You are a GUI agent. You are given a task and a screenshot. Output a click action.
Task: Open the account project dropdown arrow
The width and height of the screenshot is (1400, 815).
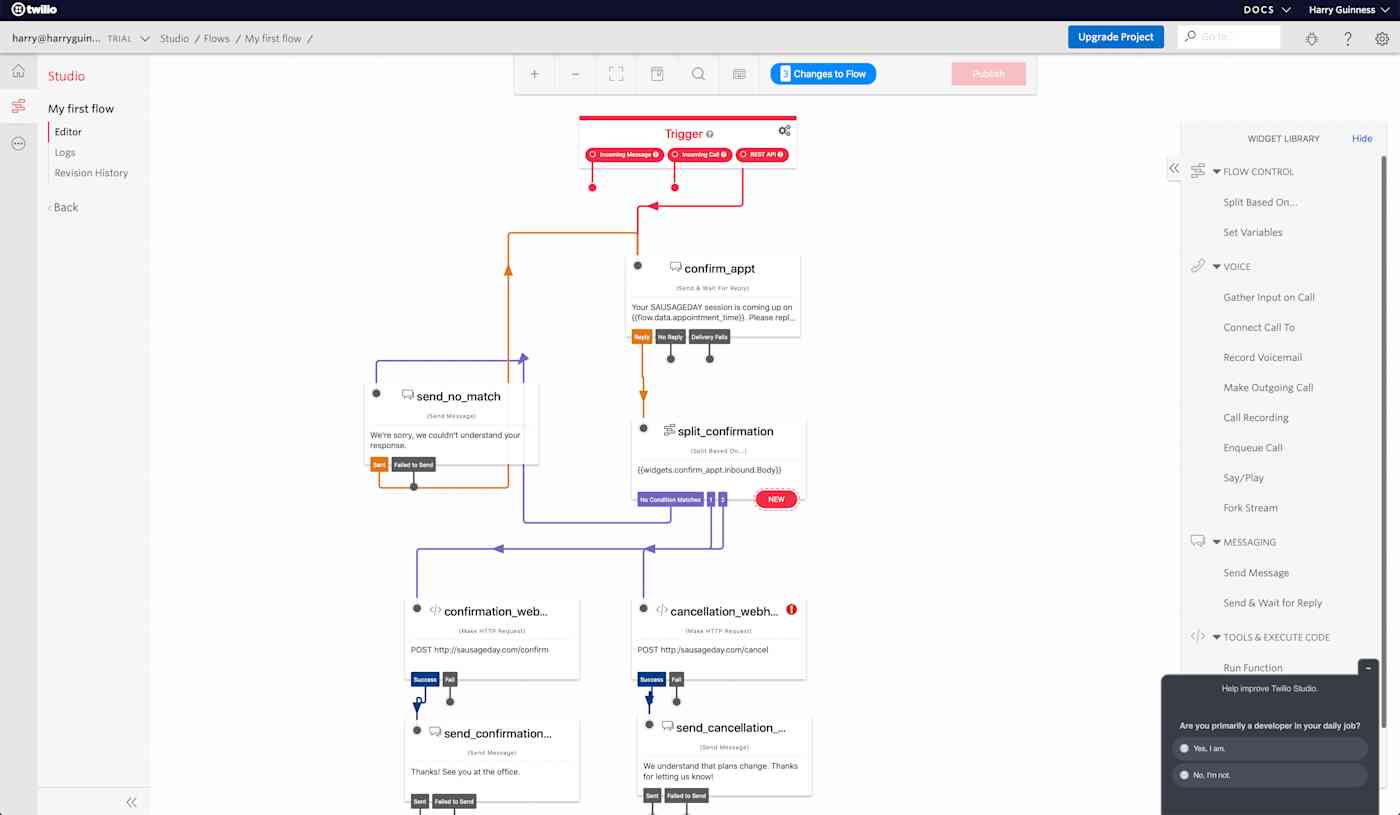coord(146,38)
